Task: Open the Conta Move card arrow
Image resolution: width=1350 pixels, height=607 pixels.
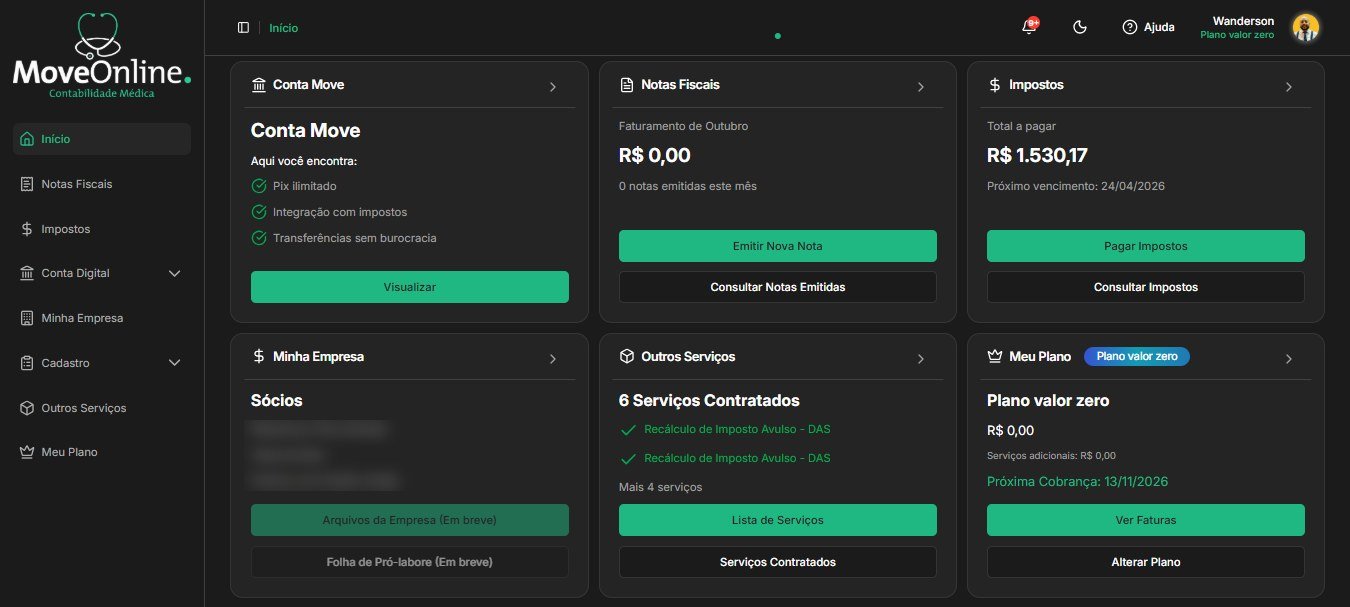Action: [552, 87]
